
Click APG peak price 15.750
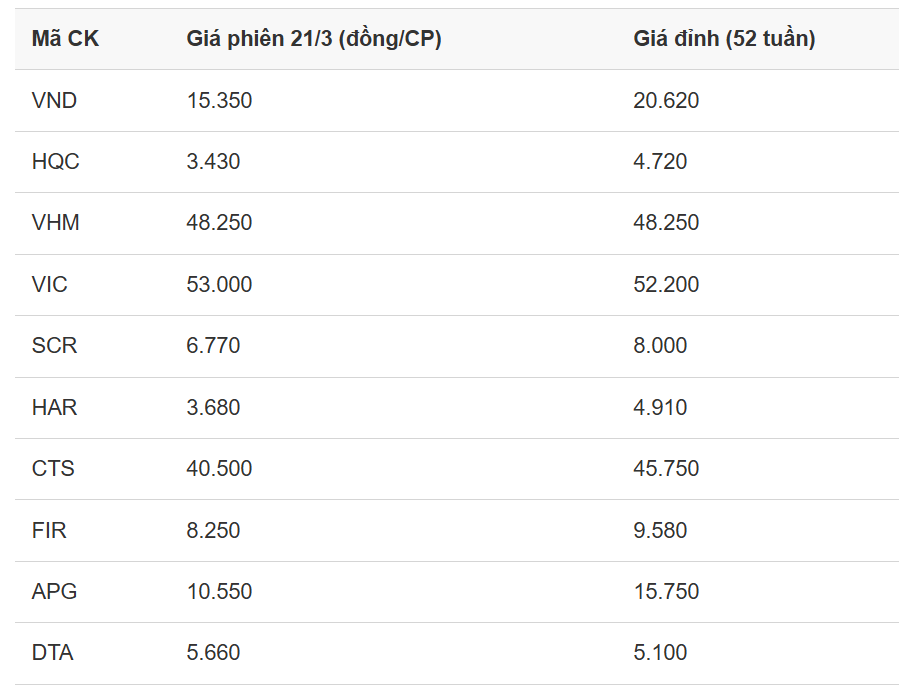click(666, 591)
